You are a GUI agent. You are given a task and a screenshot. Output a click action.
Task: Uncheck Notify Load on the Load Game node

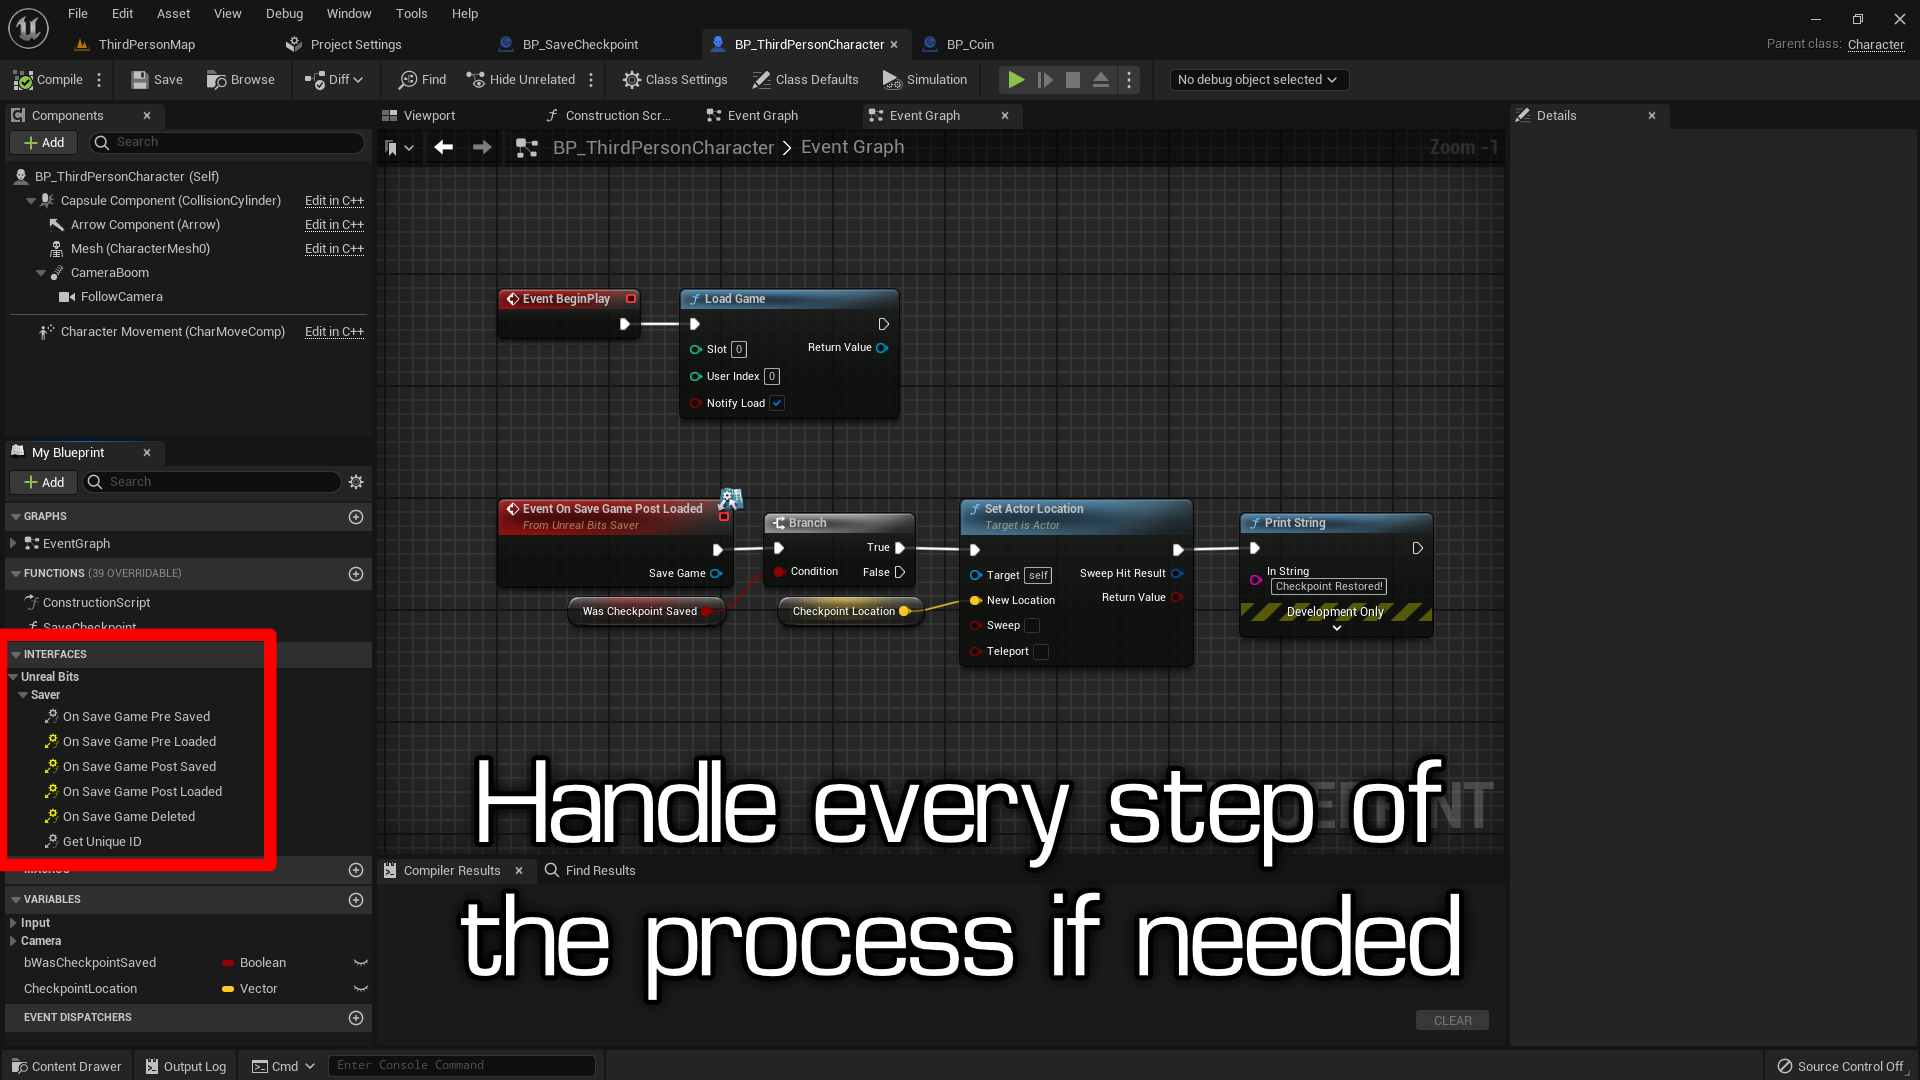777,402
